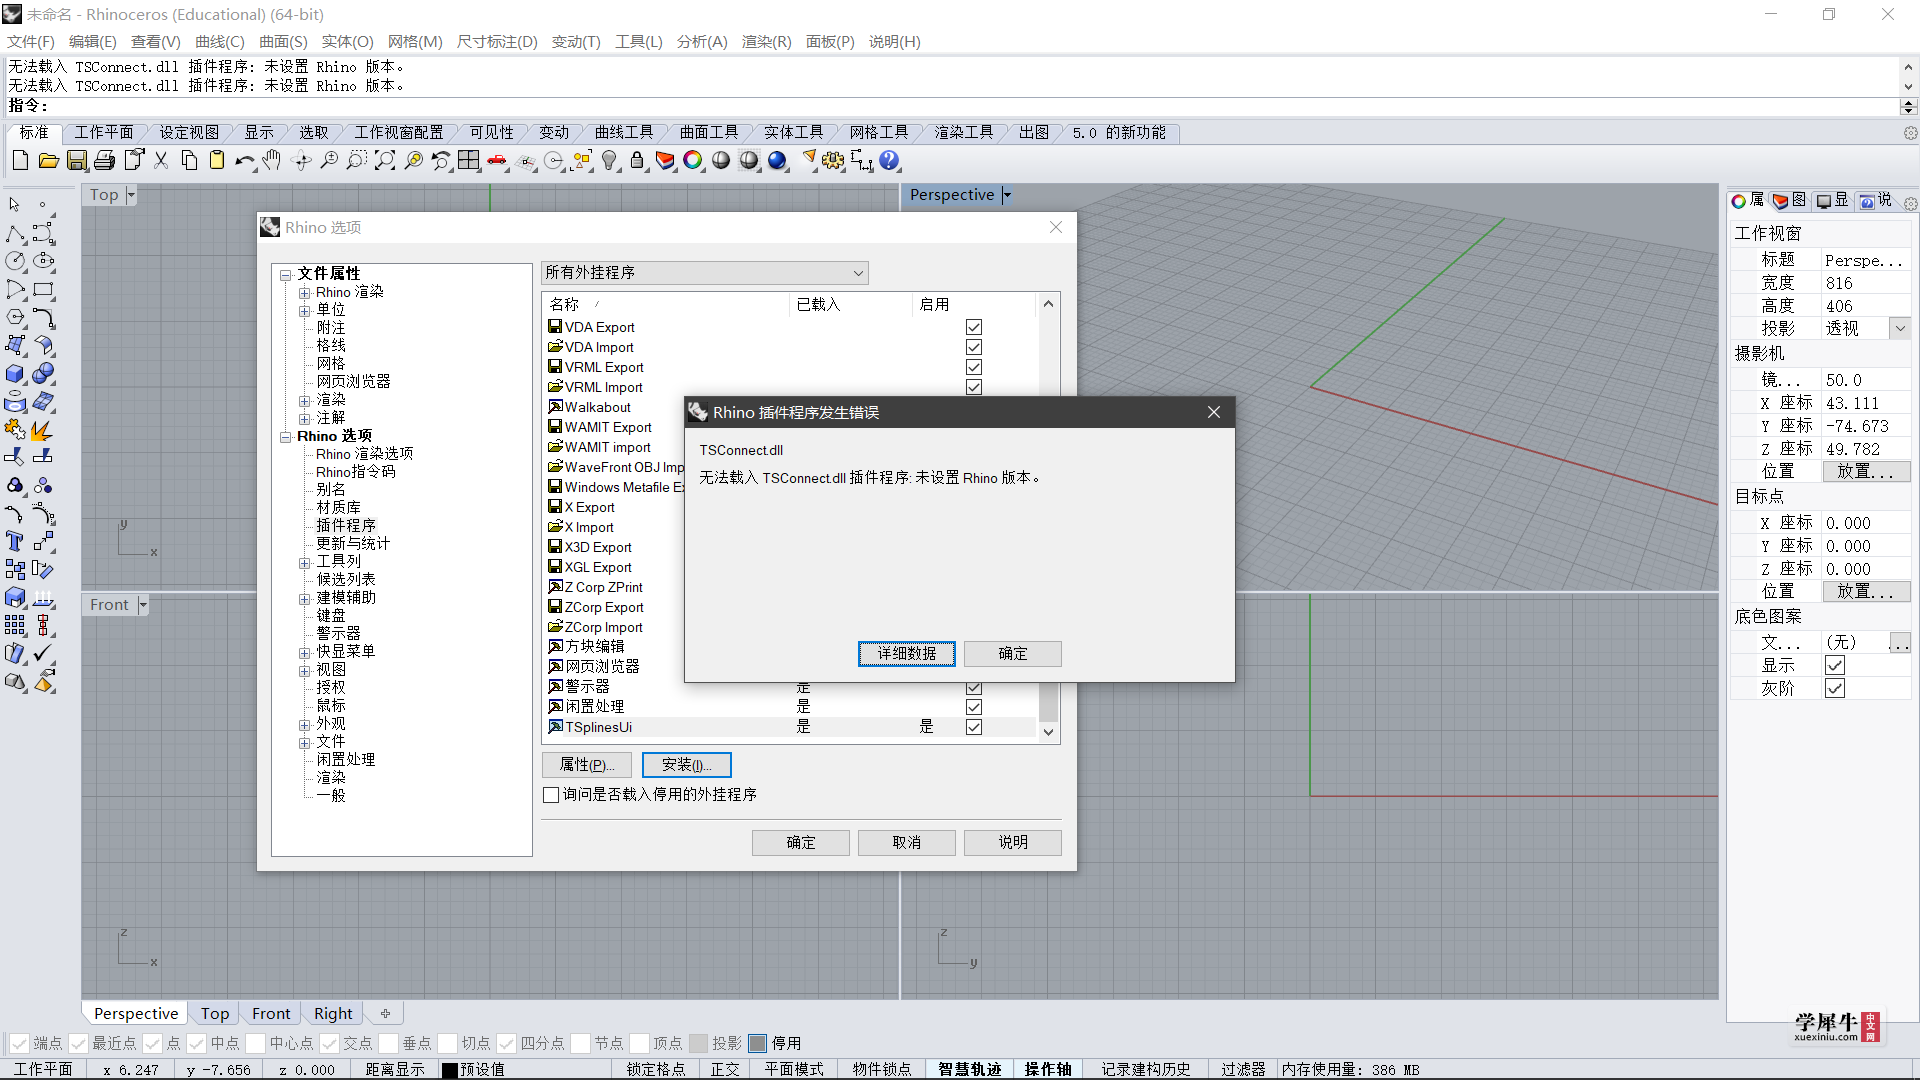
Task: Select the Rotate view tool
Action: click(x=301, y=160)
